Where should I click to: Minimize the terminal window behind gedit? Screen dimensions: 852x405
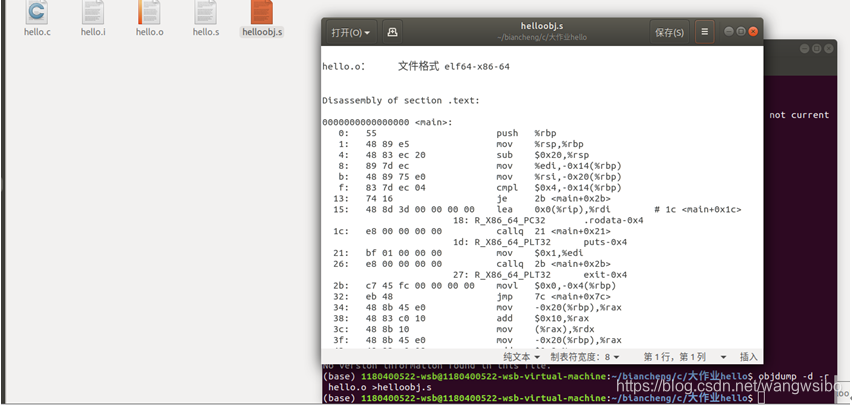805,49
